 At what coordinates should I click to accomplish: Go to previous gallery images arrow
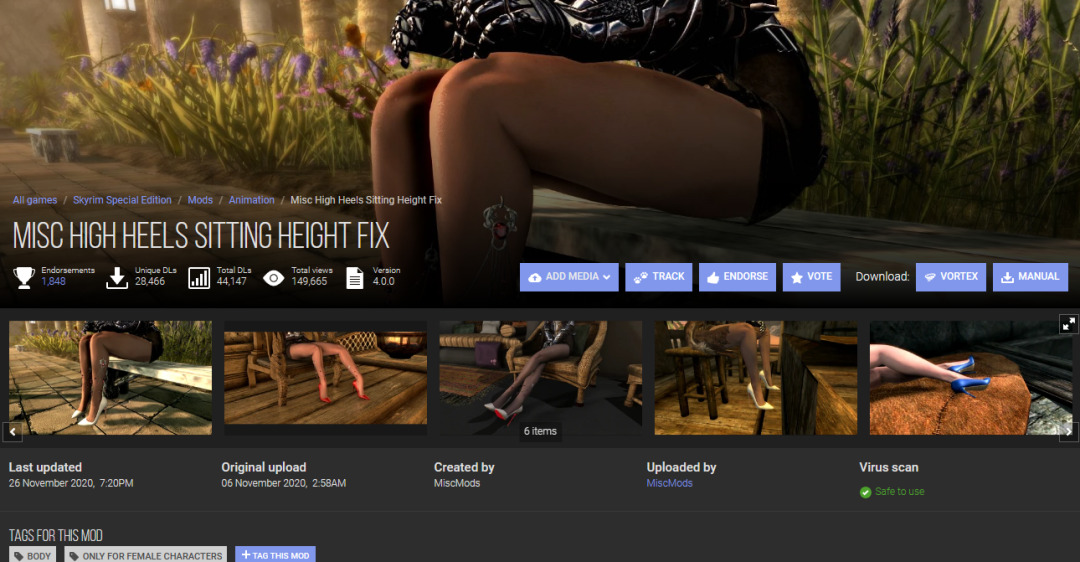tap(12, 432)
